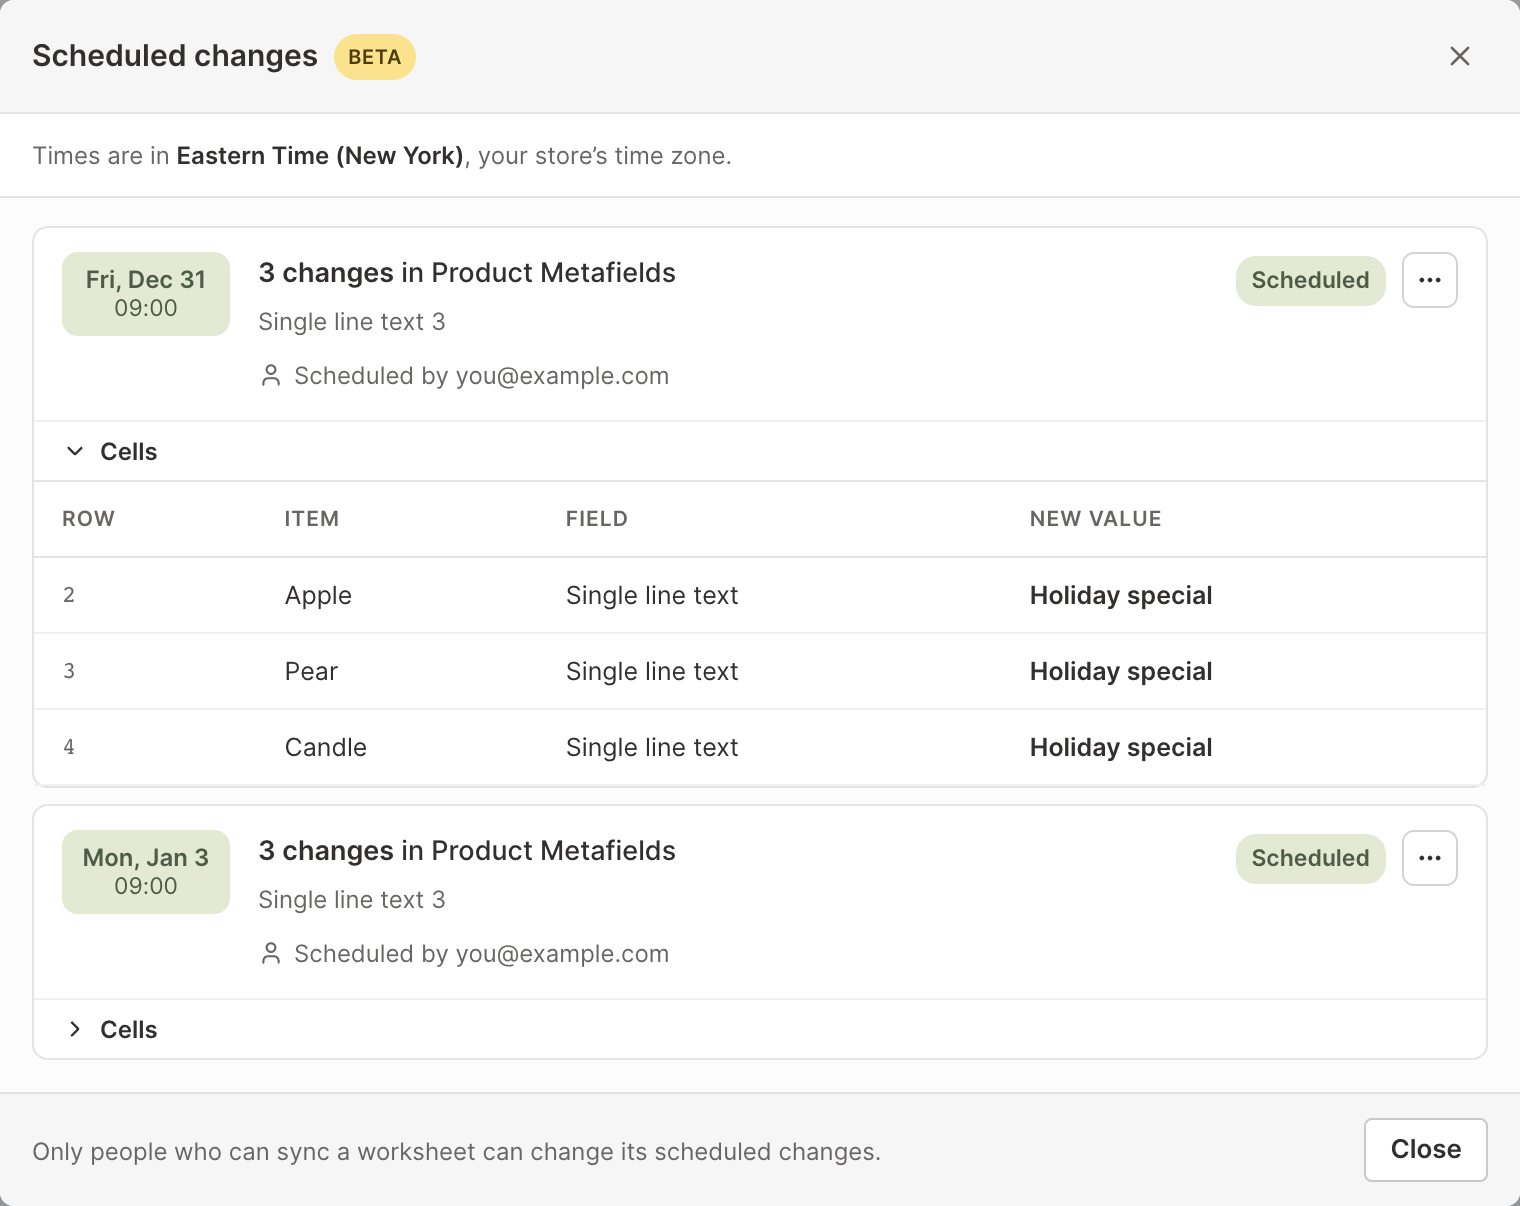
Task: Click the Pear item cell
Action: pos(311,672)
